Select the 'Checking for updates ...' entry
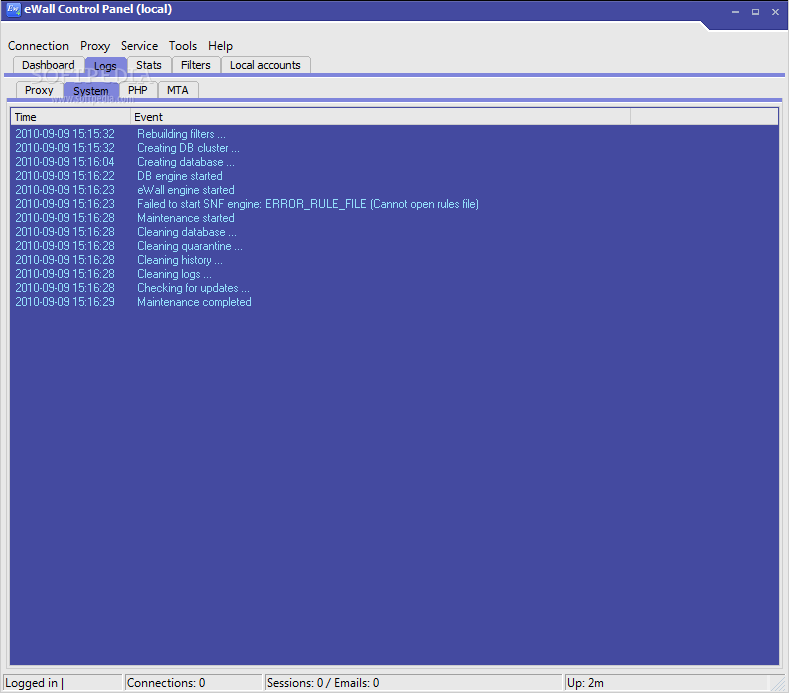The image size is (789, 693). pyautogui.click(x=394, y=288)
